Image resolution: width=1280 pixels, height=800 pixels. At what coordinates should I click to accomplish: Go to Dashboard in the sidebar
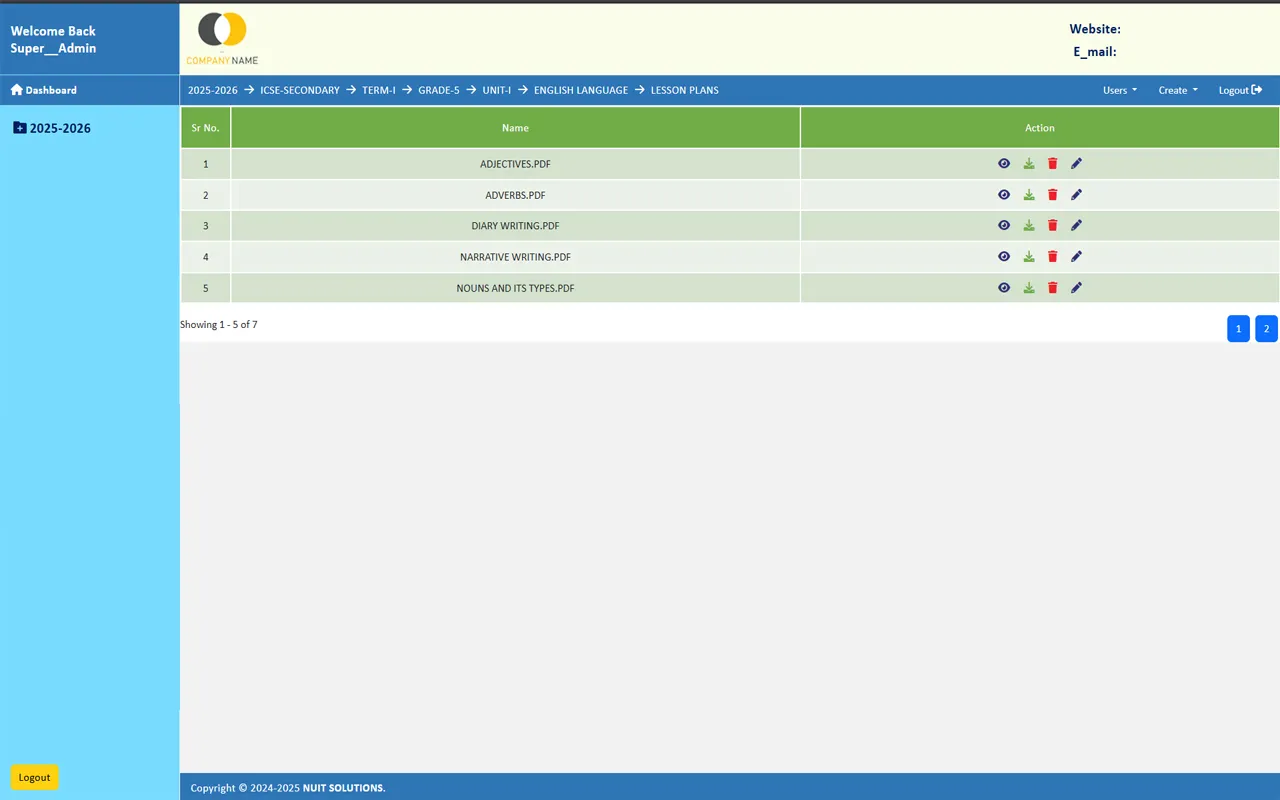tap(44, 90)
